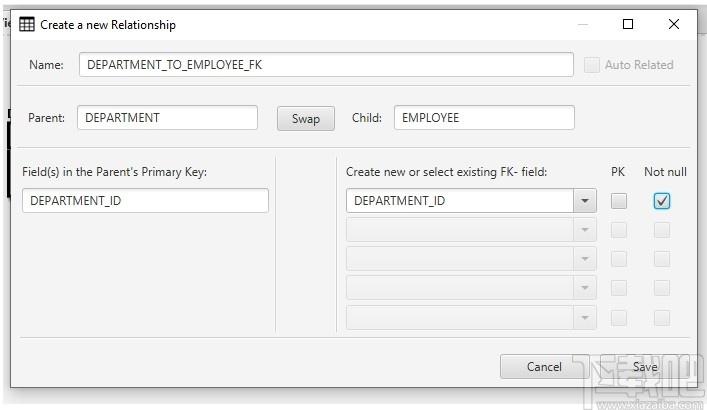This screenshot has width=707, height=410.
Task: Close the Create a new Relationship dialog
Action: pyautogui.click(x=674, y=24)
